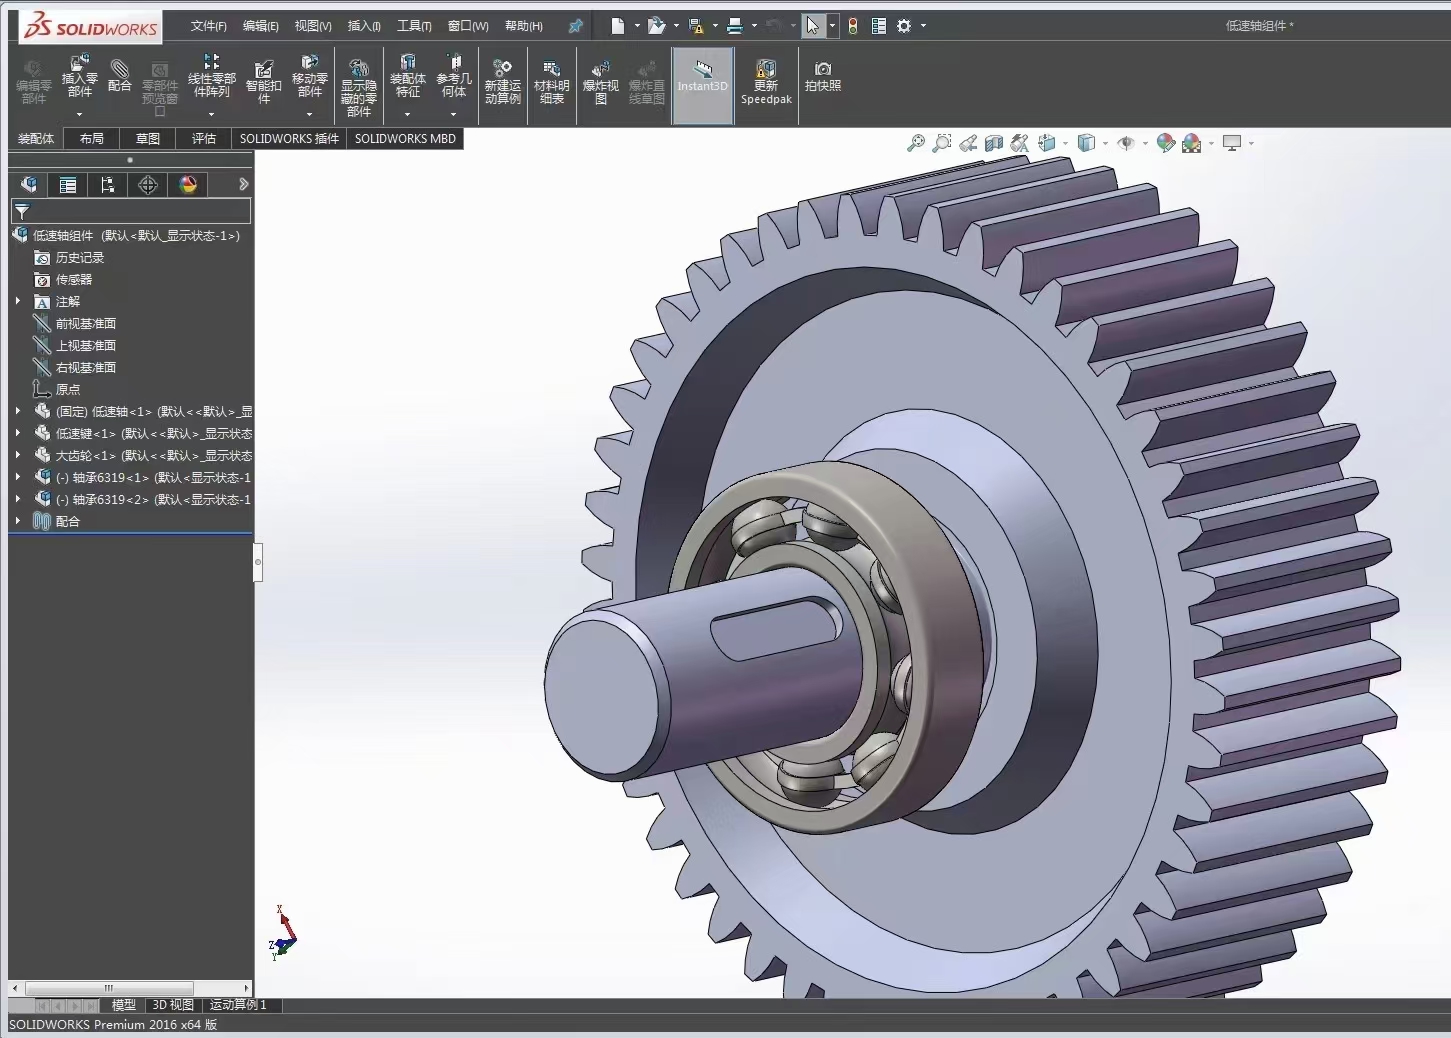Open the ConfigurationManager tab icon
The image size is (1451, 1038).
(x=107, y=184)
